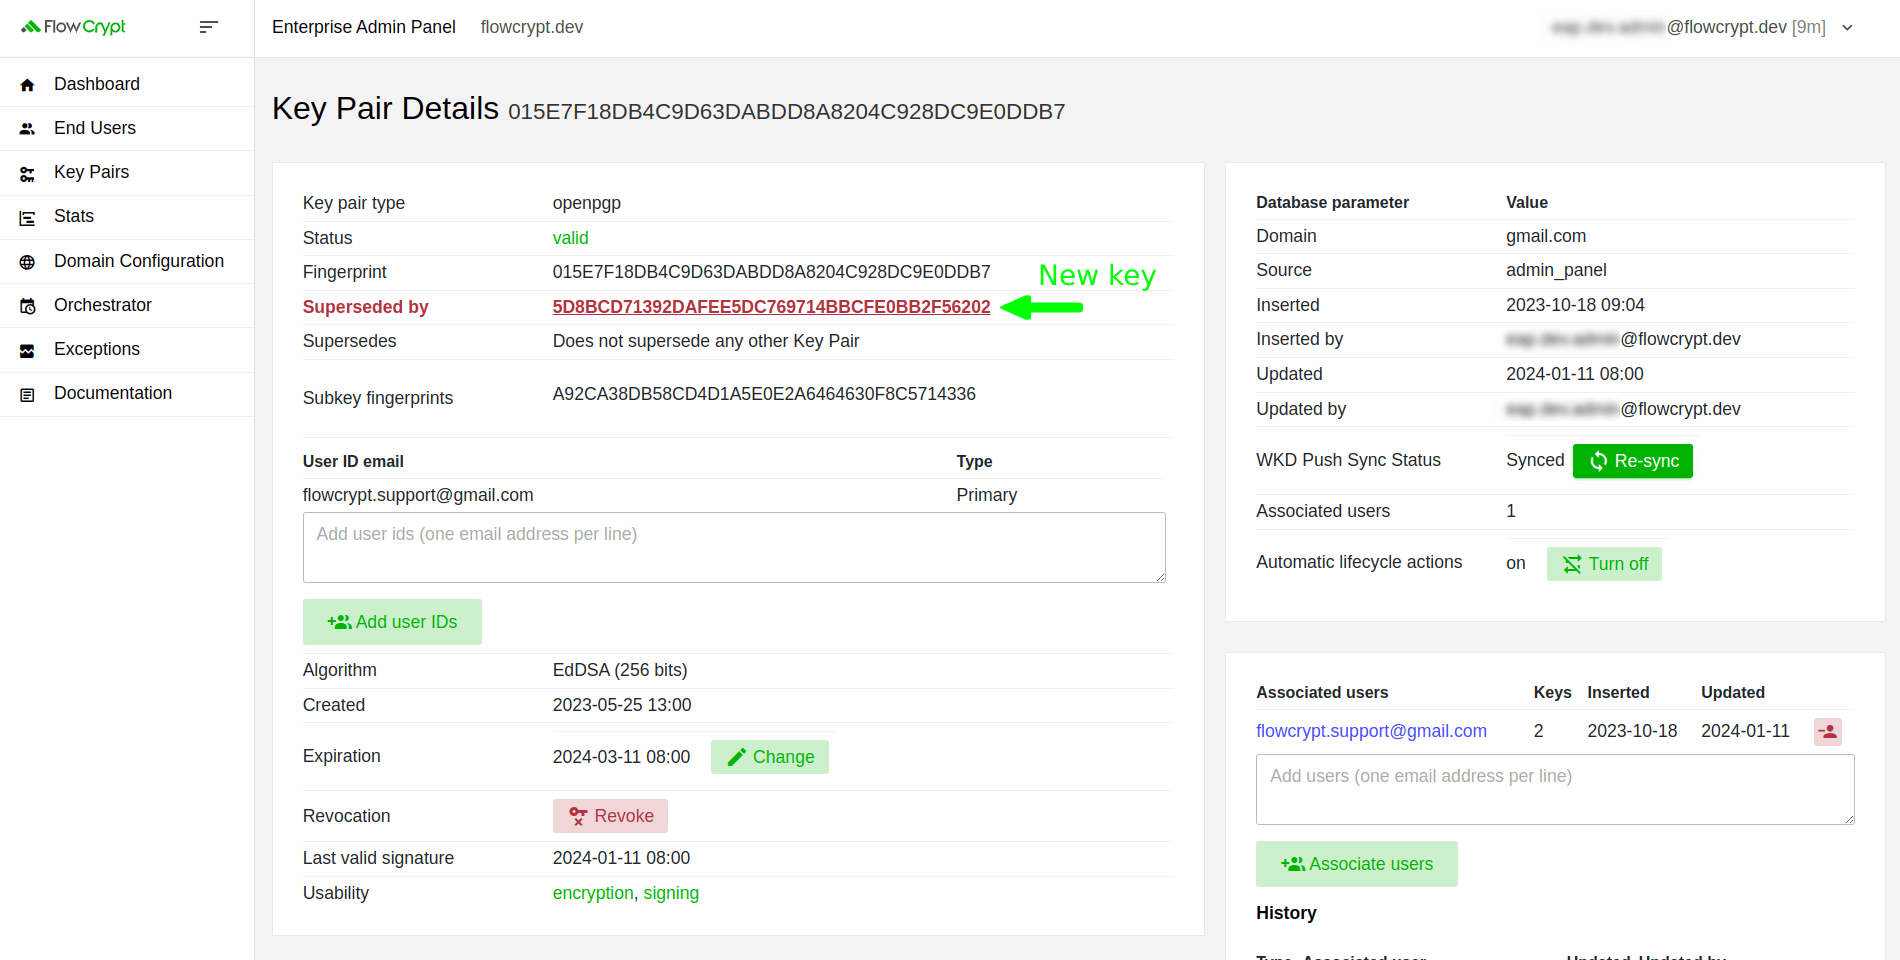Click the Revoke button
Screen dimensions: 1900x960
point(610,816)
